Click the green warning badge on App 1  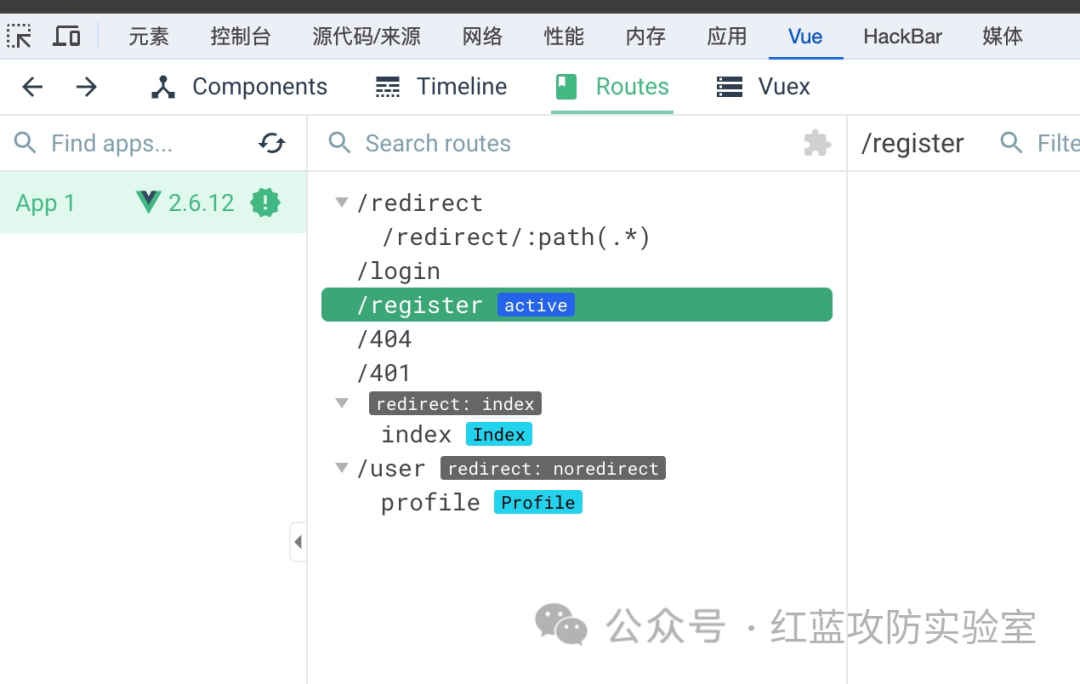[265, 203]
